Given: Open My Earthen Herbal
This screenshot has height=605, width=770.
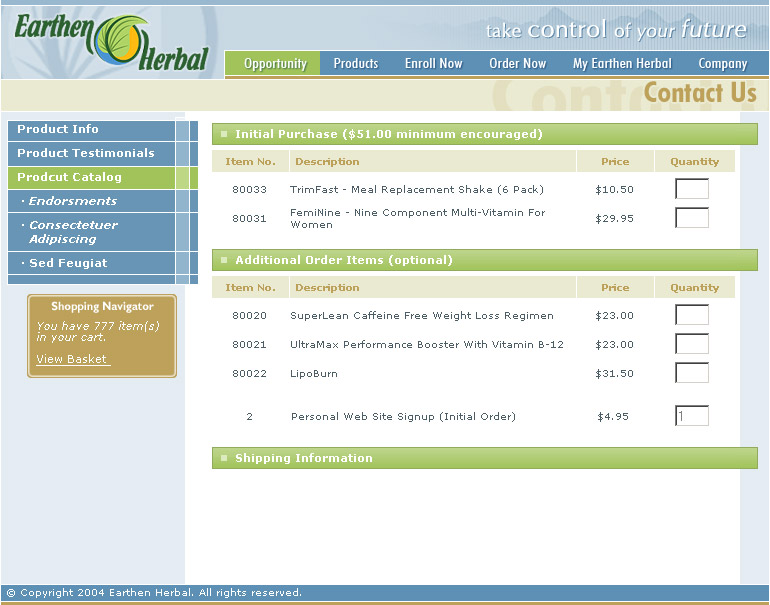Looking at the screenshot, I should pyautogui.click(x=622, y=63).
